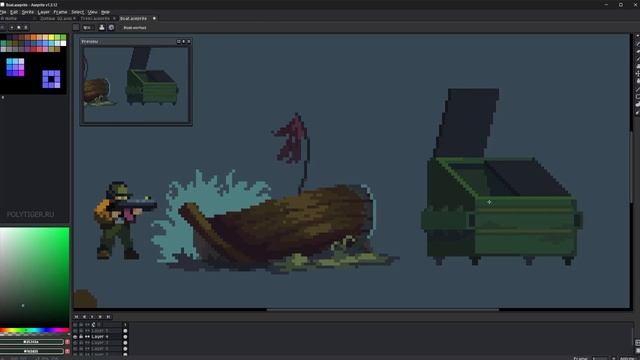Click the round dynamics icon beside ink
Image resolution: width=640 pixels, height=360 pixels.
111,27
